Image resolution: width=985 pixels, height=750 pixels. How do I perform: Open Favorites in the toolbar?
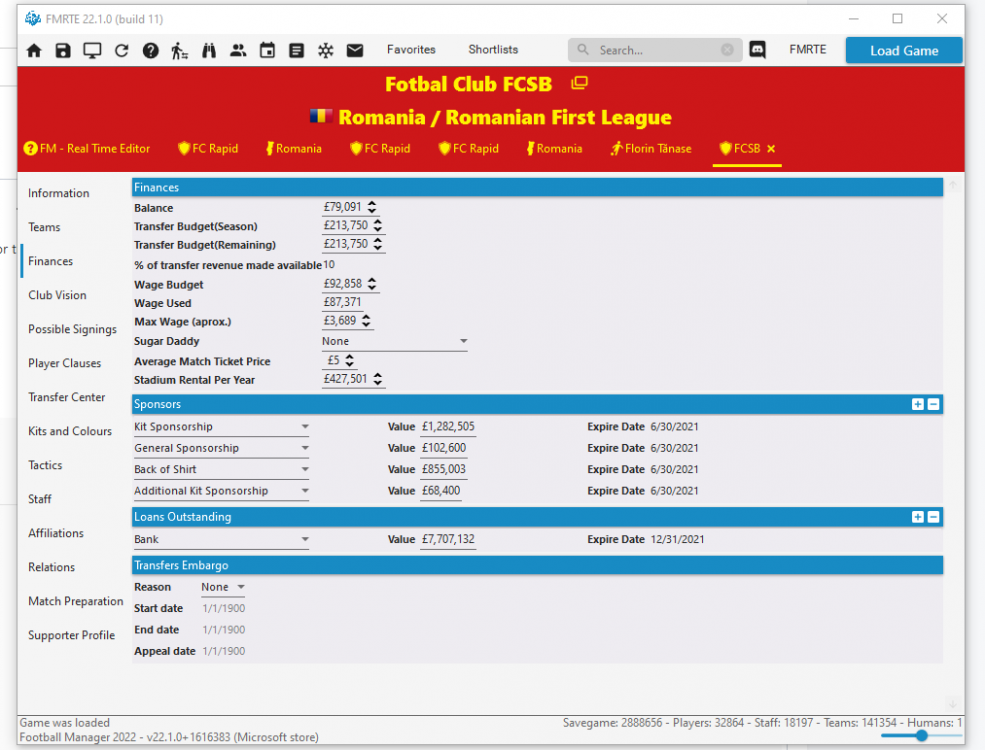[411, 50]
